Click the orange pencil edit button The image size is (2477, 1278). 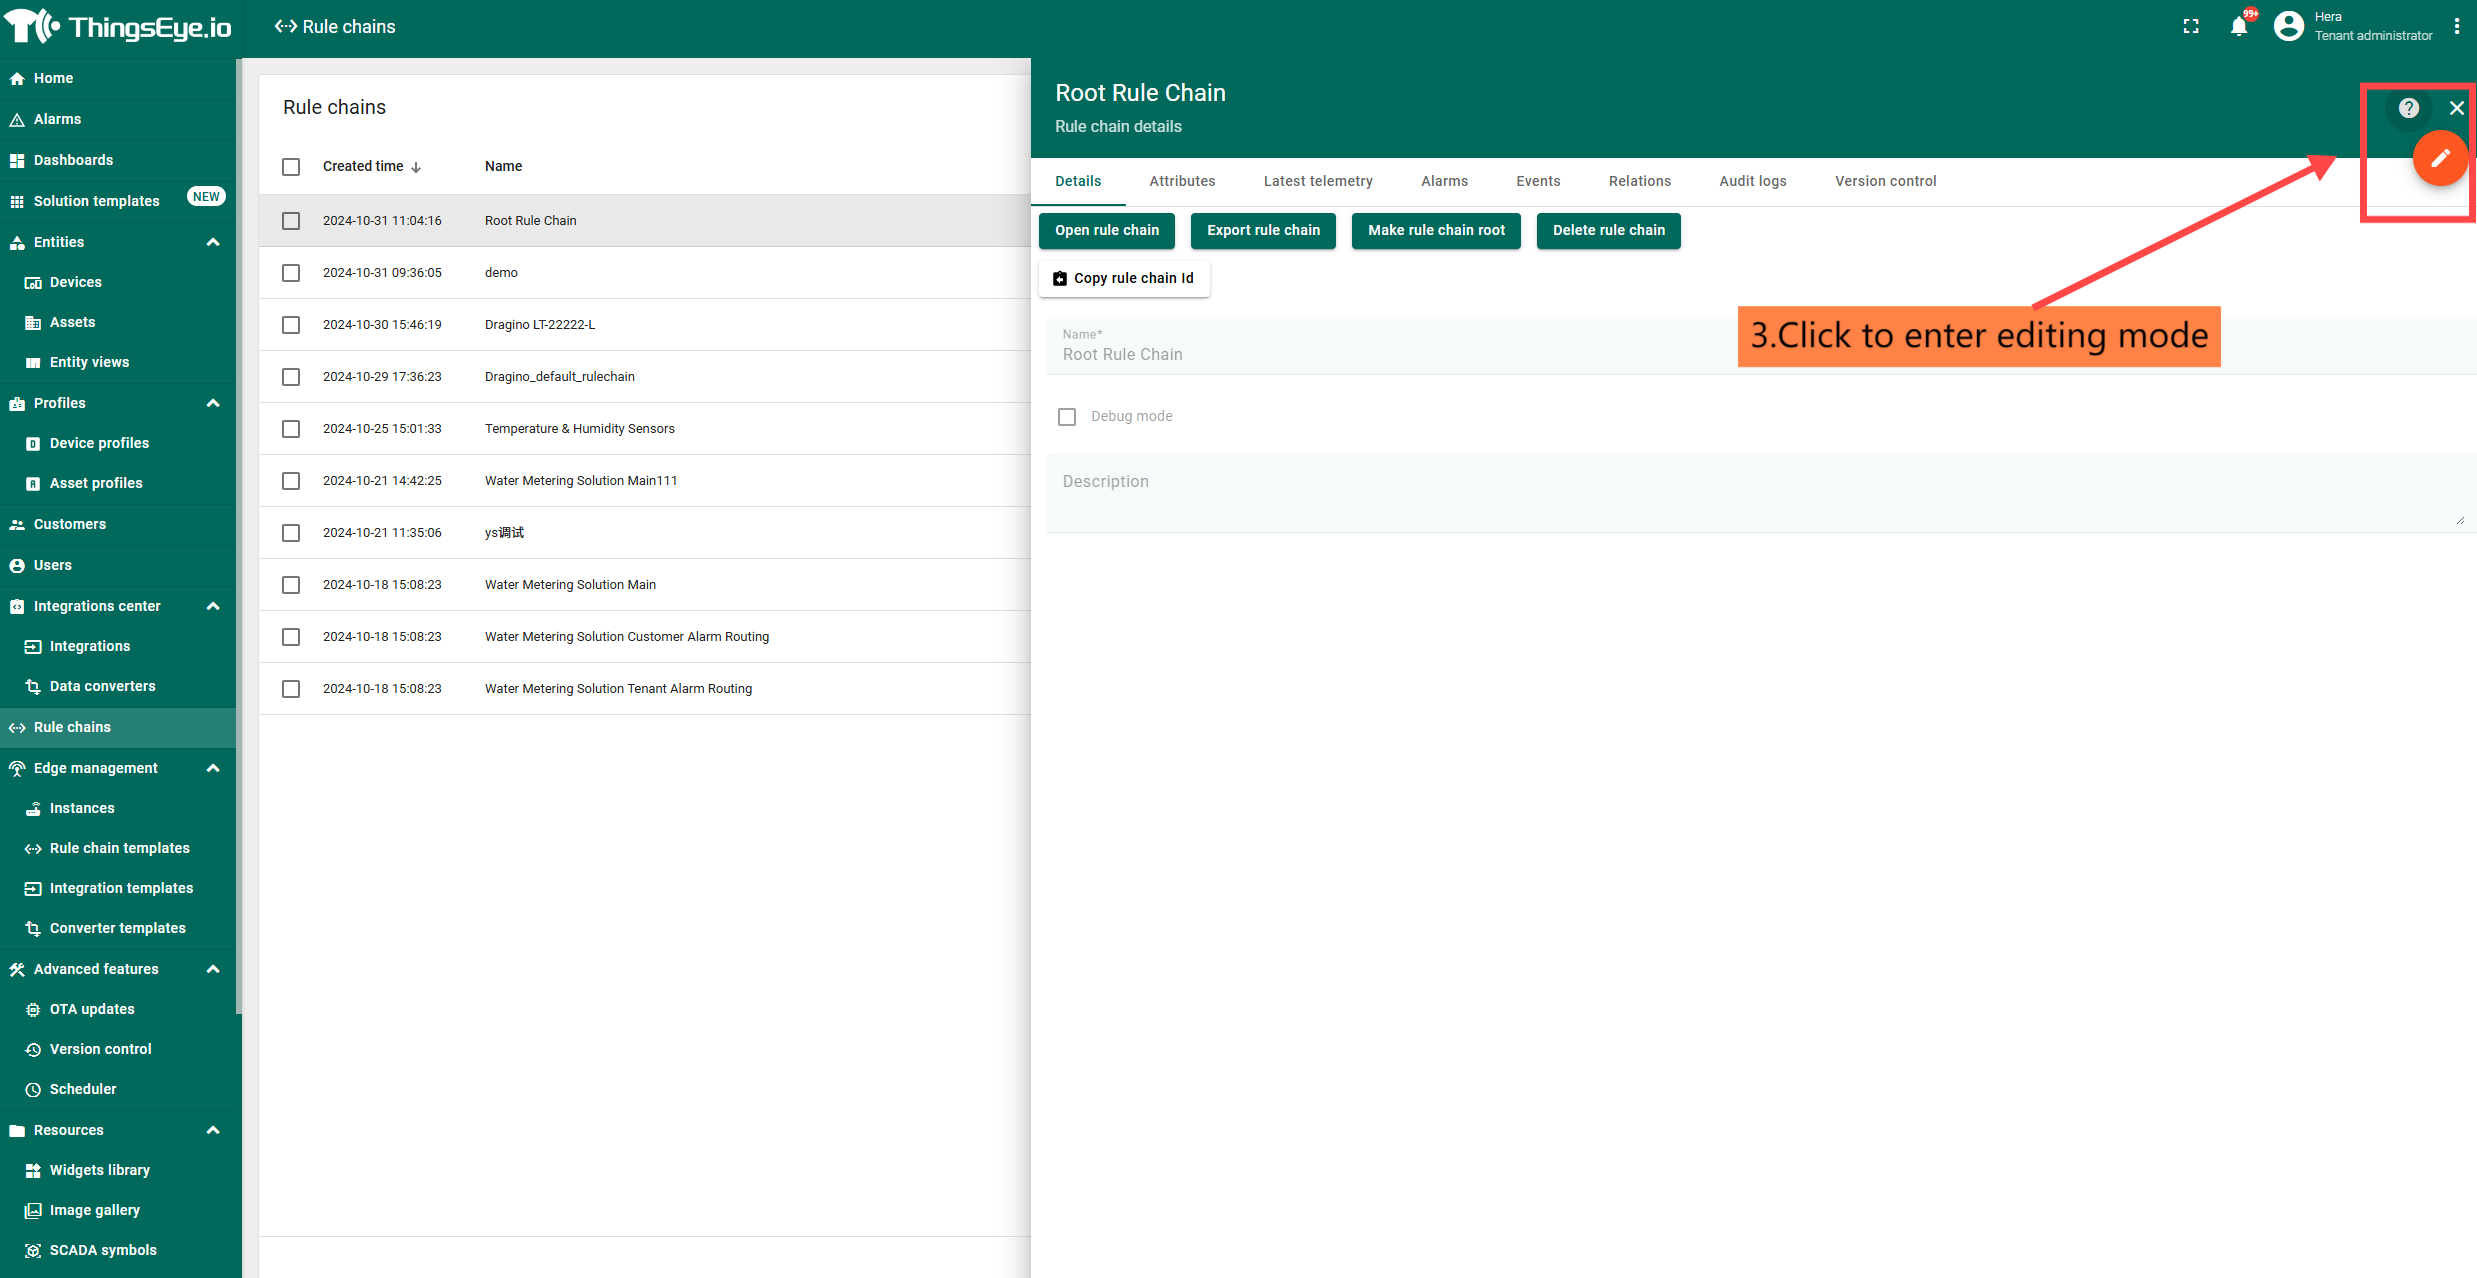tap(2439, 158)
